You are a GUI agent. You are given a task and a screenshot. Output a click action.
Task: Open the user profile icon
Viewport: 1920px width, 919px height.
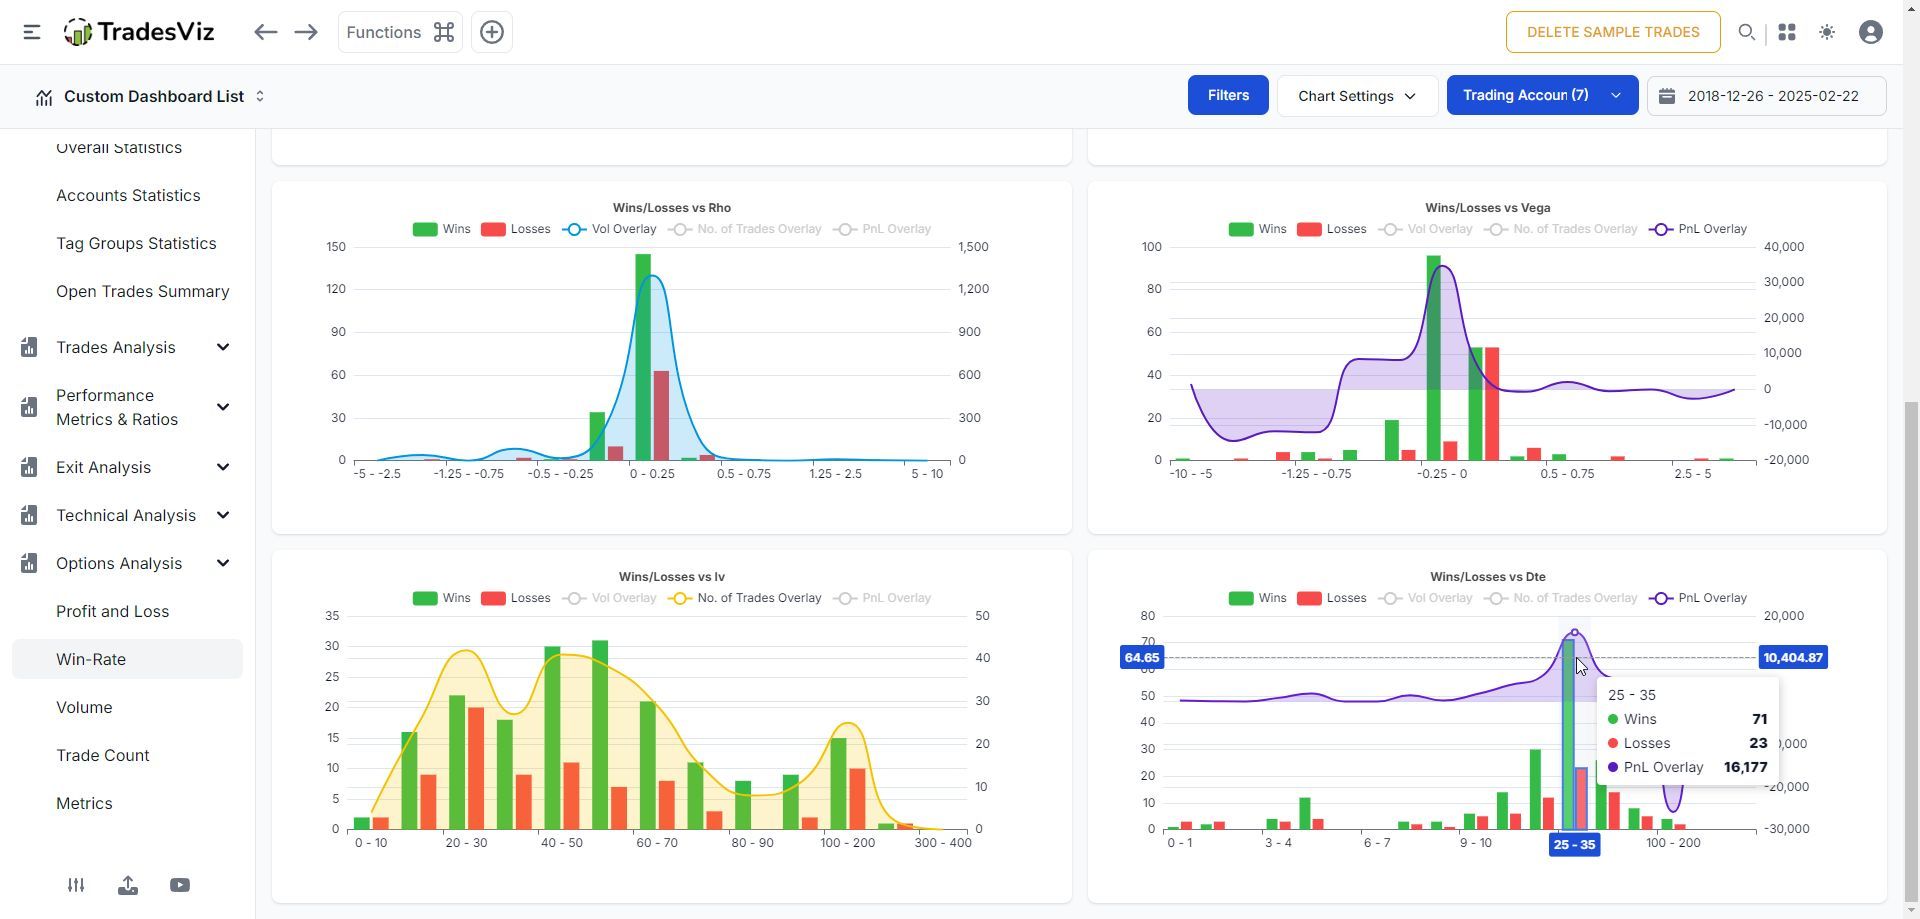coord(1871,32)
